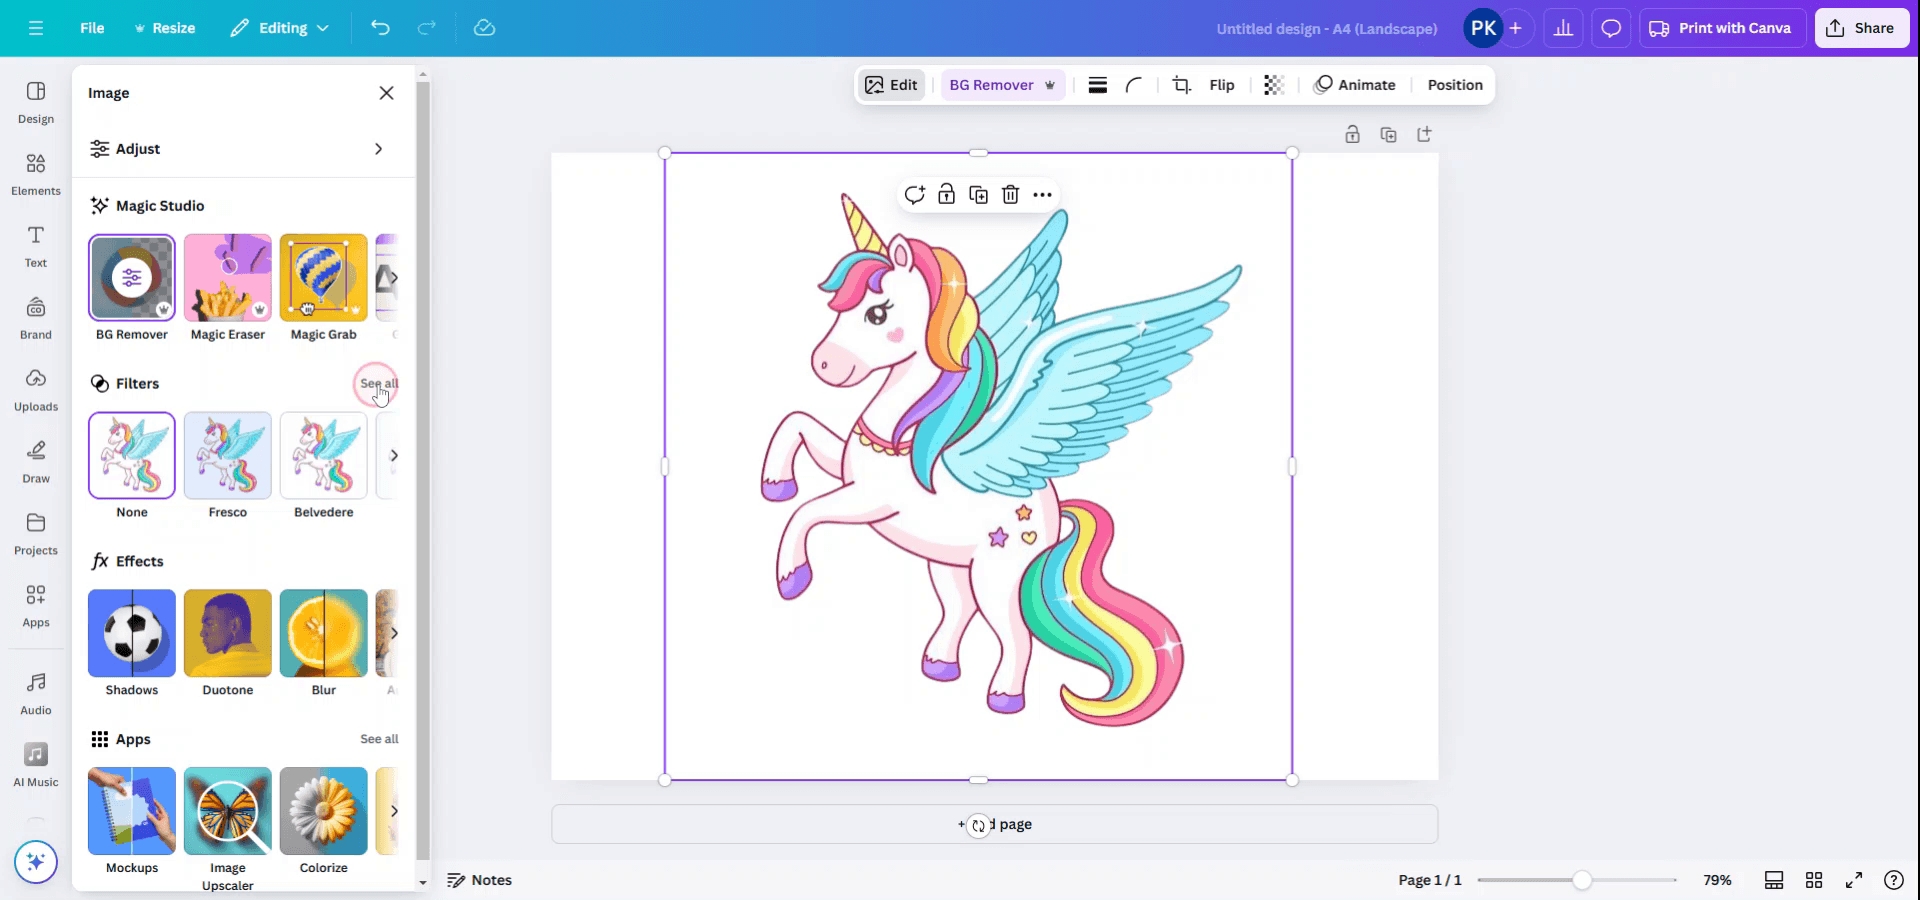Open the transparency checkerboard icon

(1273, 85)
